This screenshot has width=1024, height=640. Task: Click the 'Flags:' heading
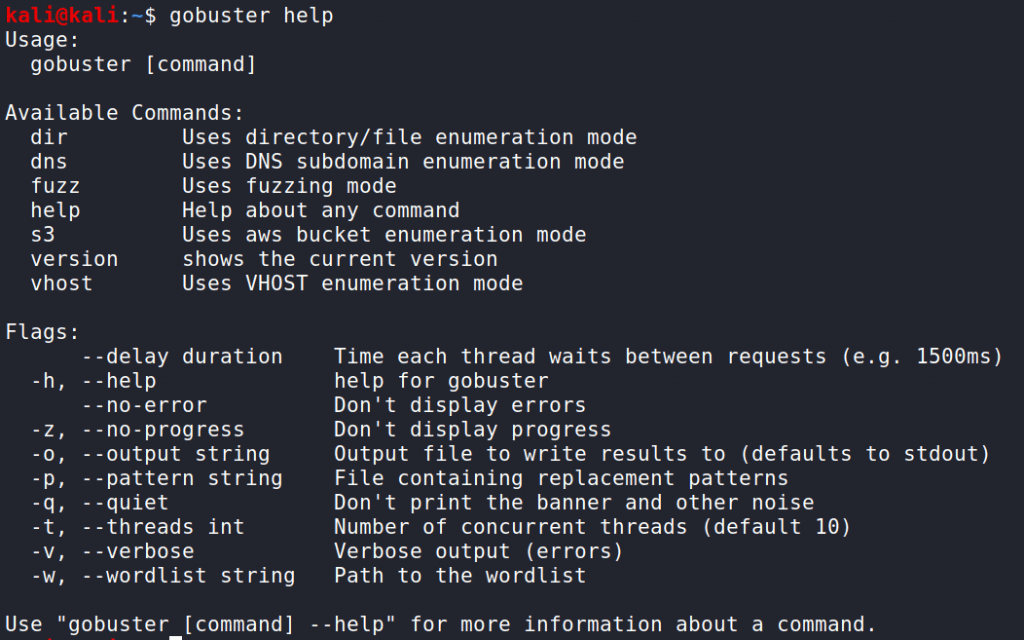click(x=42, y=332)
